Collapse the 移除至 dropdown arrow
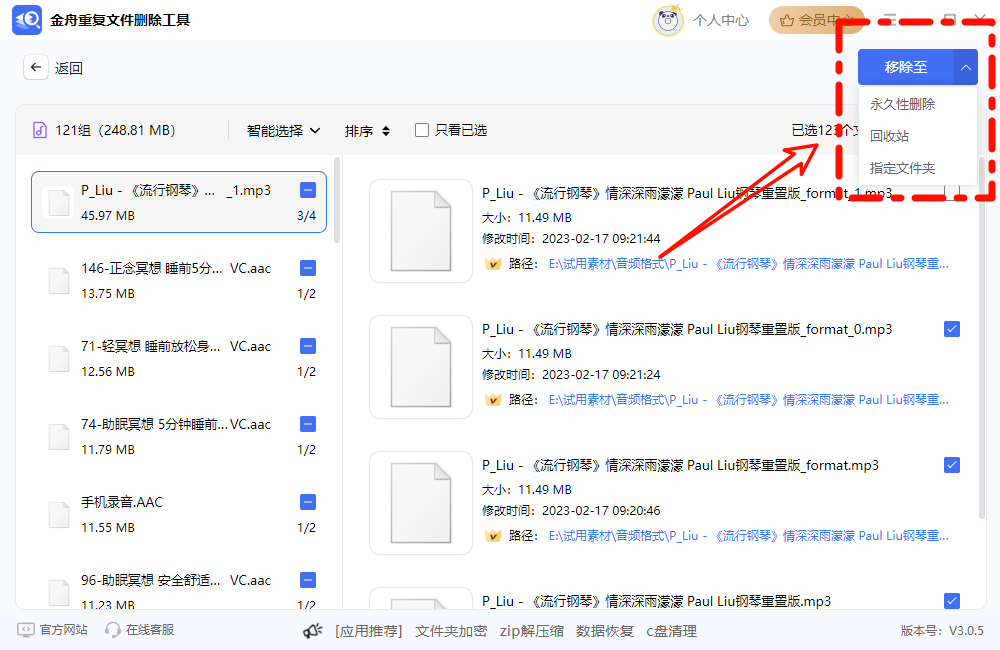Image resolution: width=1000 pixels, height=650 pixels. [x=966, y=67]
